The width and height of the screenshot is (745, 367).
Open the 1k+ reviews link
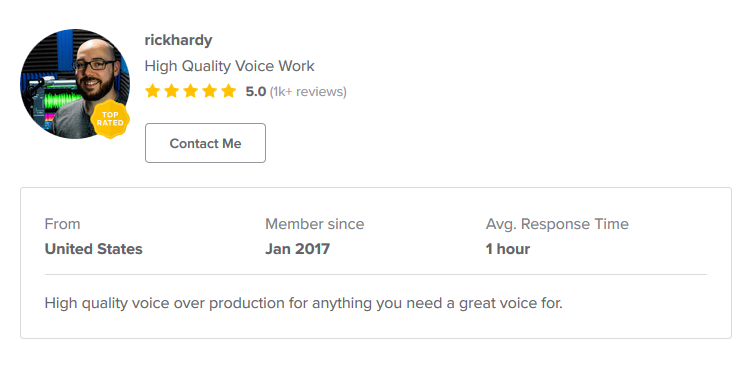308,91
